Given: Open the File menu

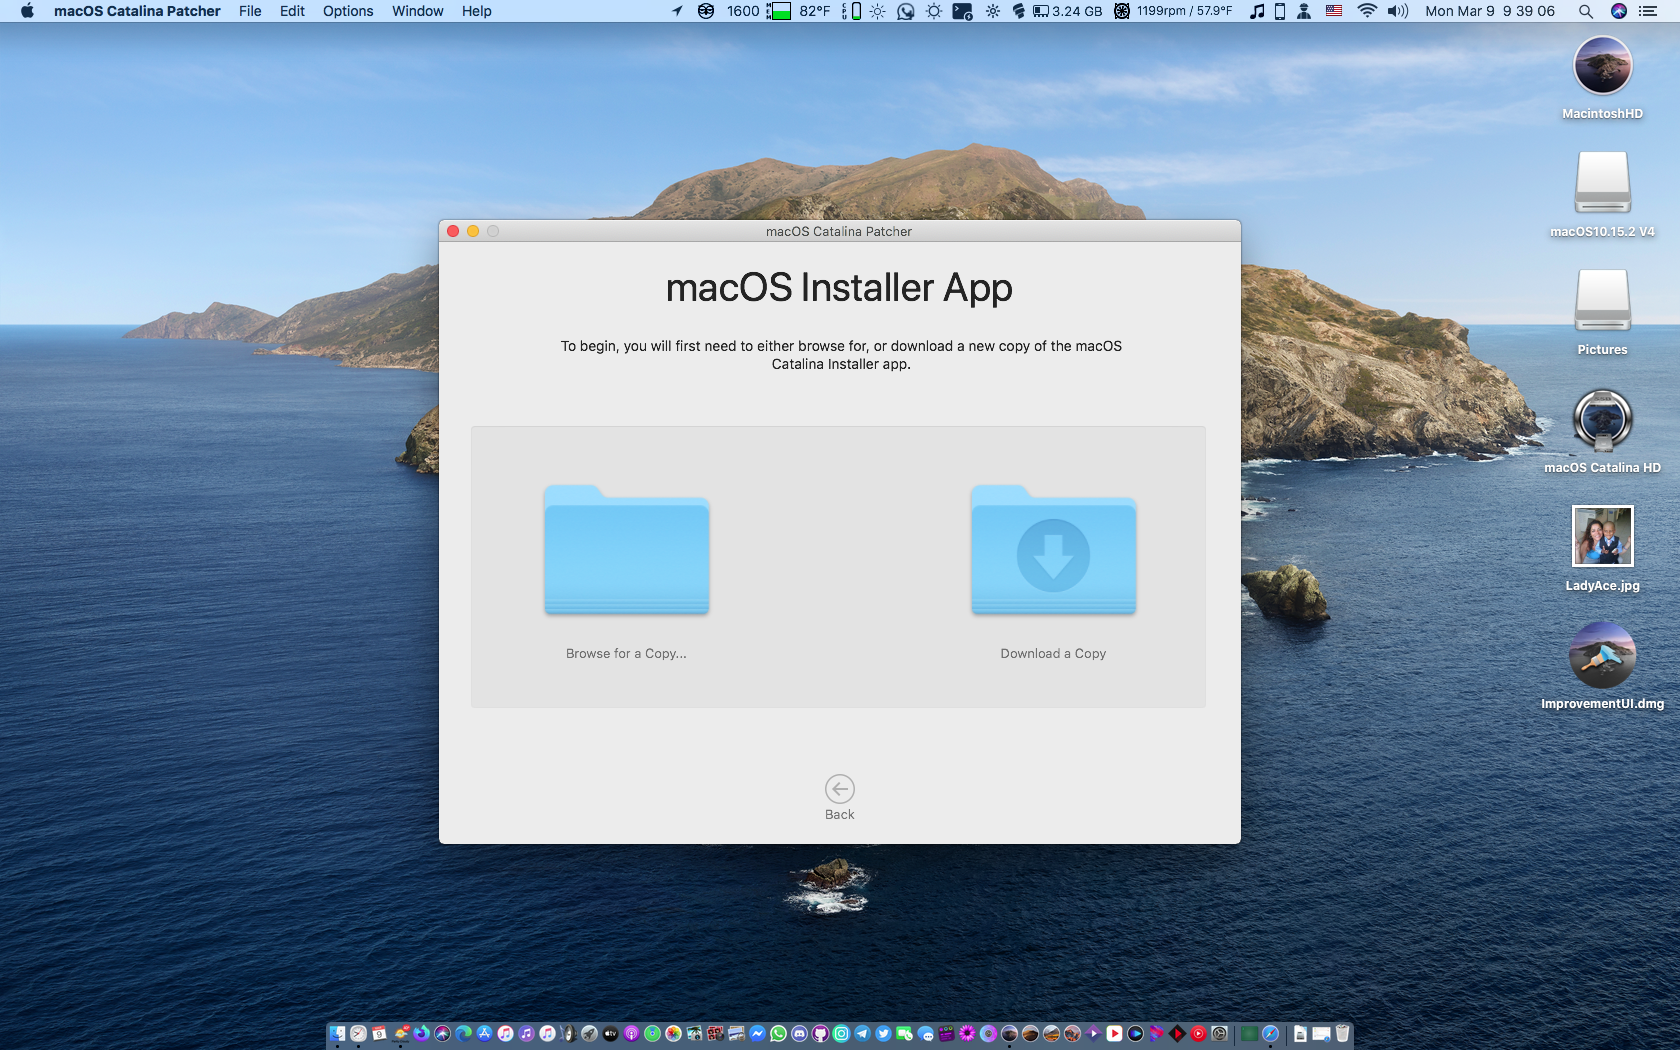Looking at the screenshot, I should pos(250,11).
